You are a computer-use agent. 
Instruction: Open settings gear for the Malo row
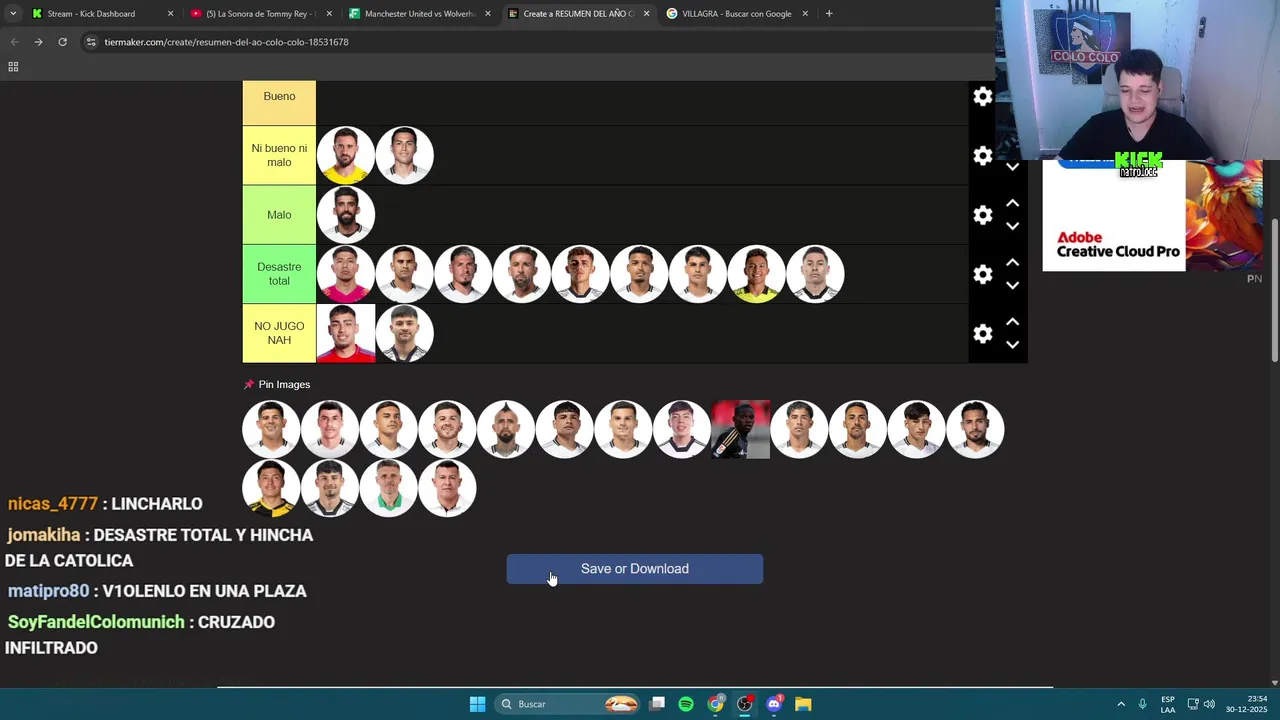coord(983,215)
